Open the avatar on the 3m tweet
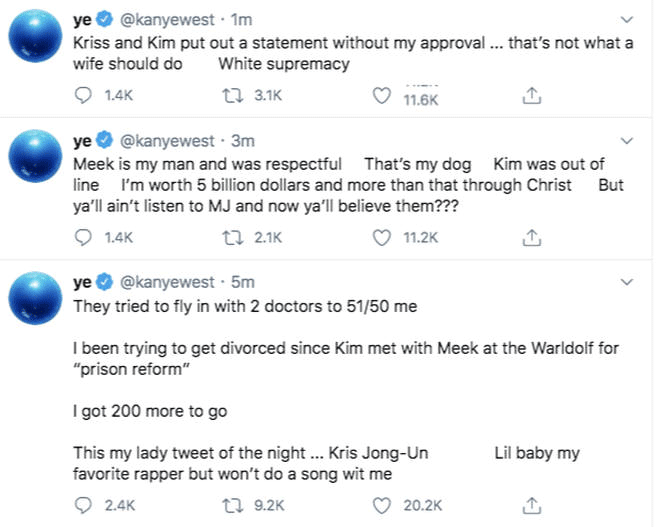 click(x=37, y=163)
